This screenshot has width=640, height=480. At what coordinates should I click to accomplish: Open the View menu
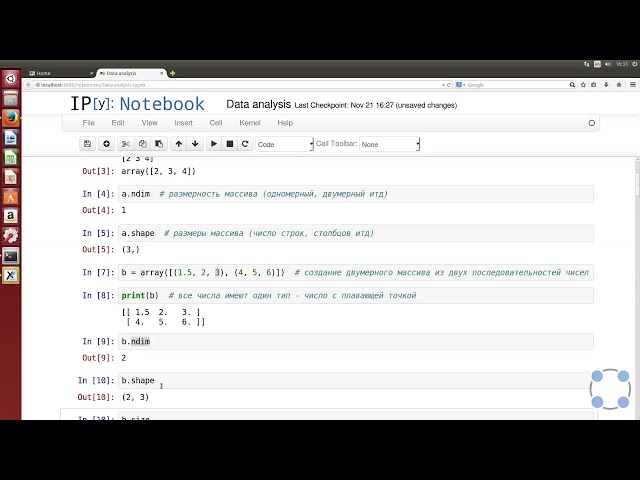pyautogui.click(x=149, y=123)
